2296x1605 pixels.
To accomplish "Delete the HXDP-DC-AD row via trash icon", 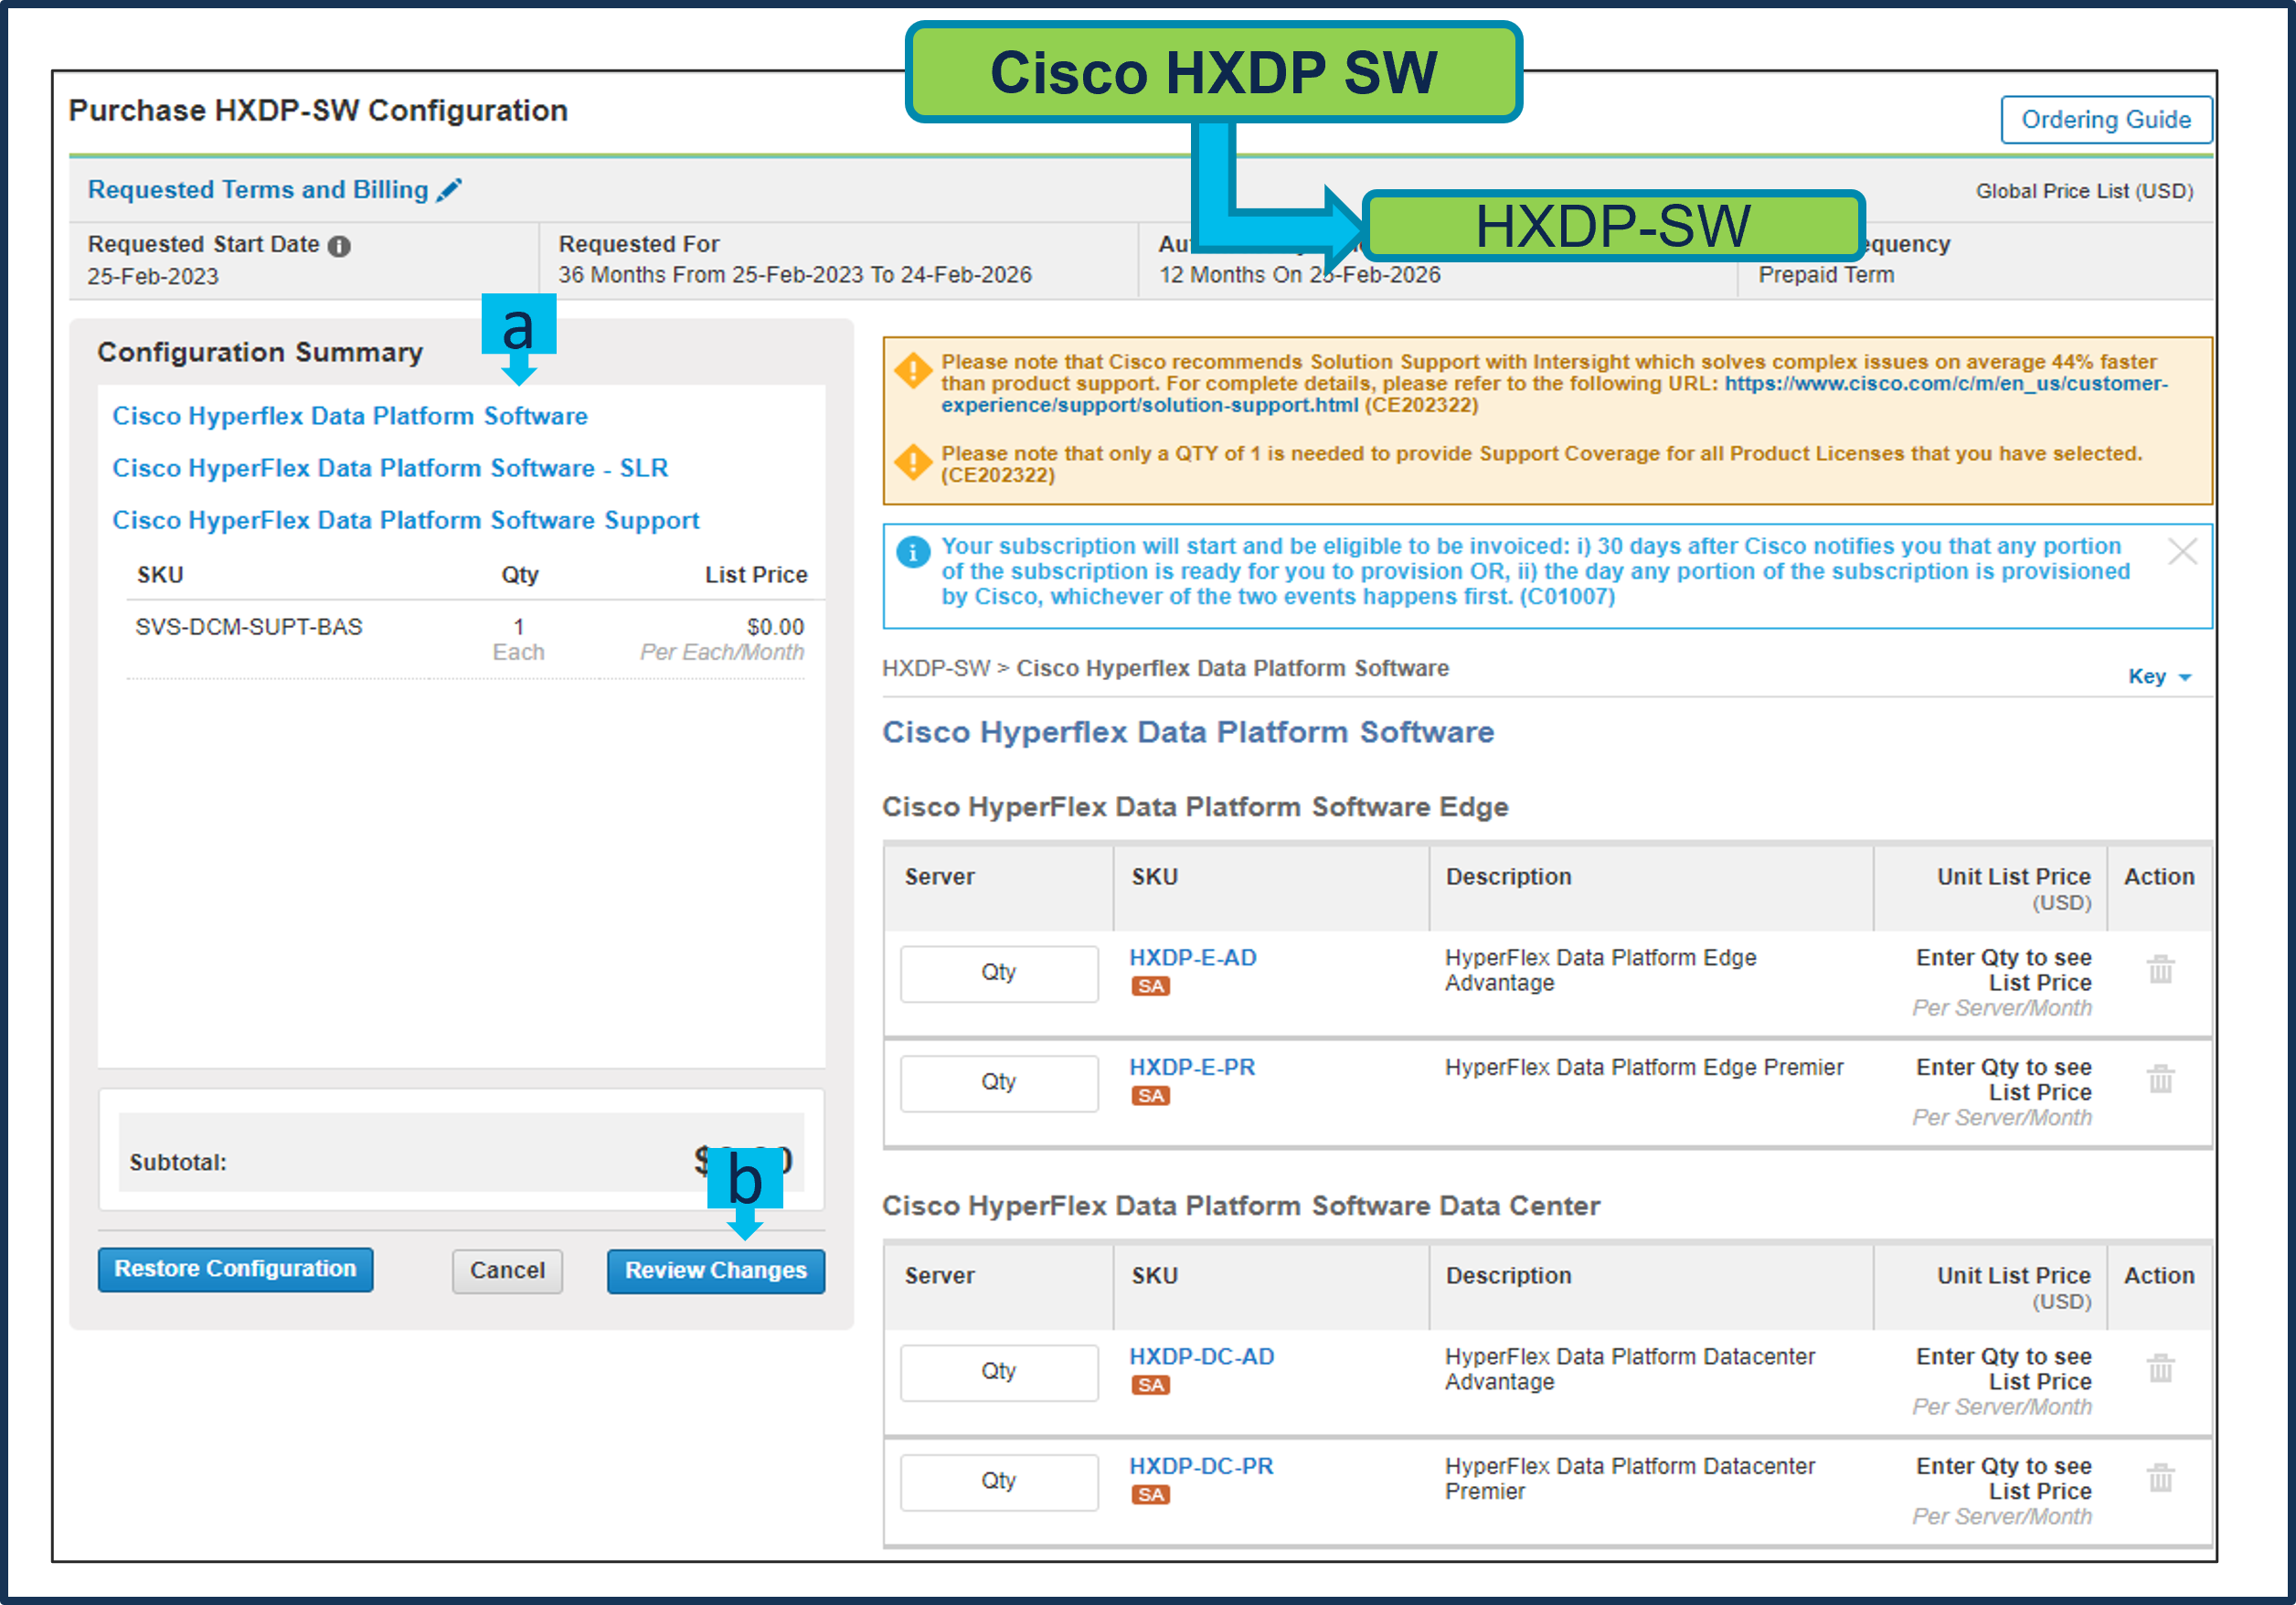I will [2160, 1368].
